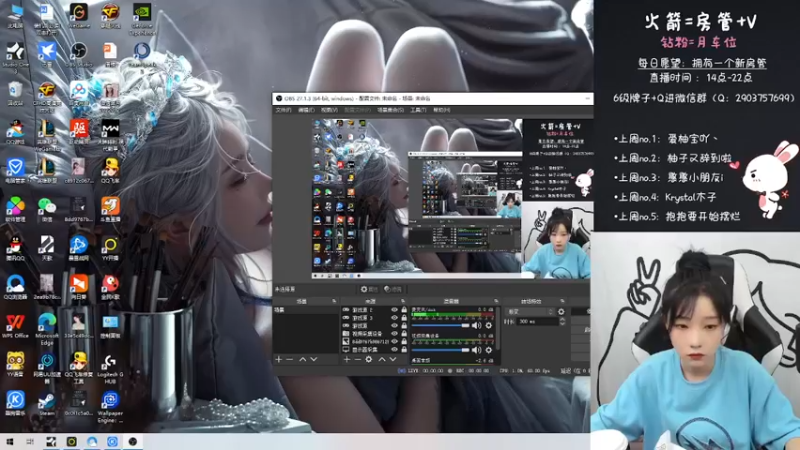Click the add scene plus icon in OBS
Screen dimensions: 800x450
pos(279,360)
